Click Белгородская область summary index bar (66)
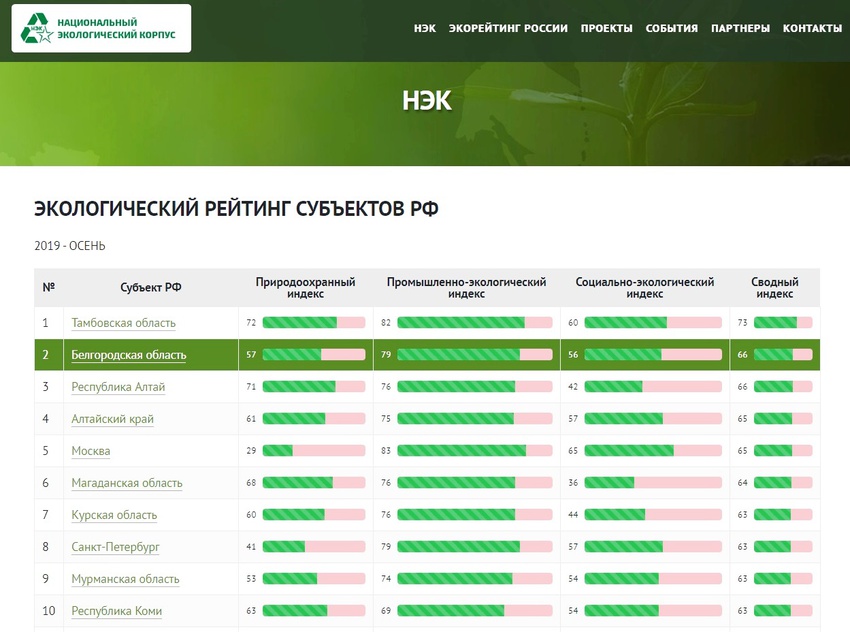This screenshot has height=632, width=850. (x=783, y=354)
